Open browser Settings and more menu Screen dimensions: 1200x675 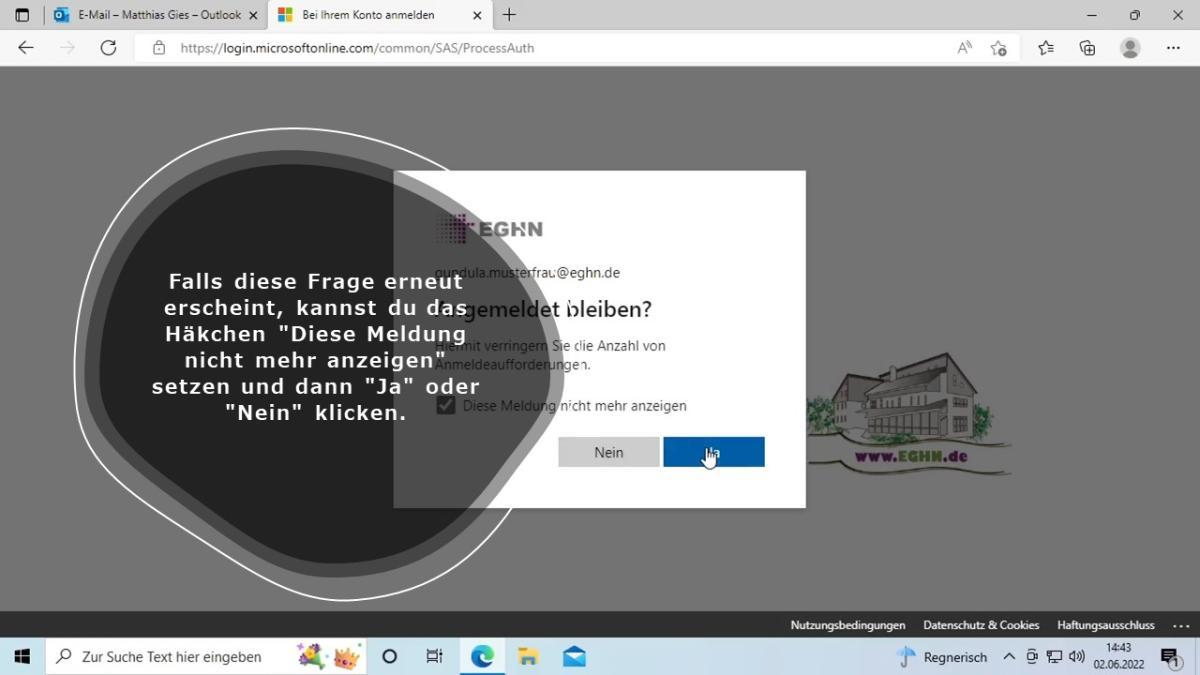click(x=1173, y=48)
